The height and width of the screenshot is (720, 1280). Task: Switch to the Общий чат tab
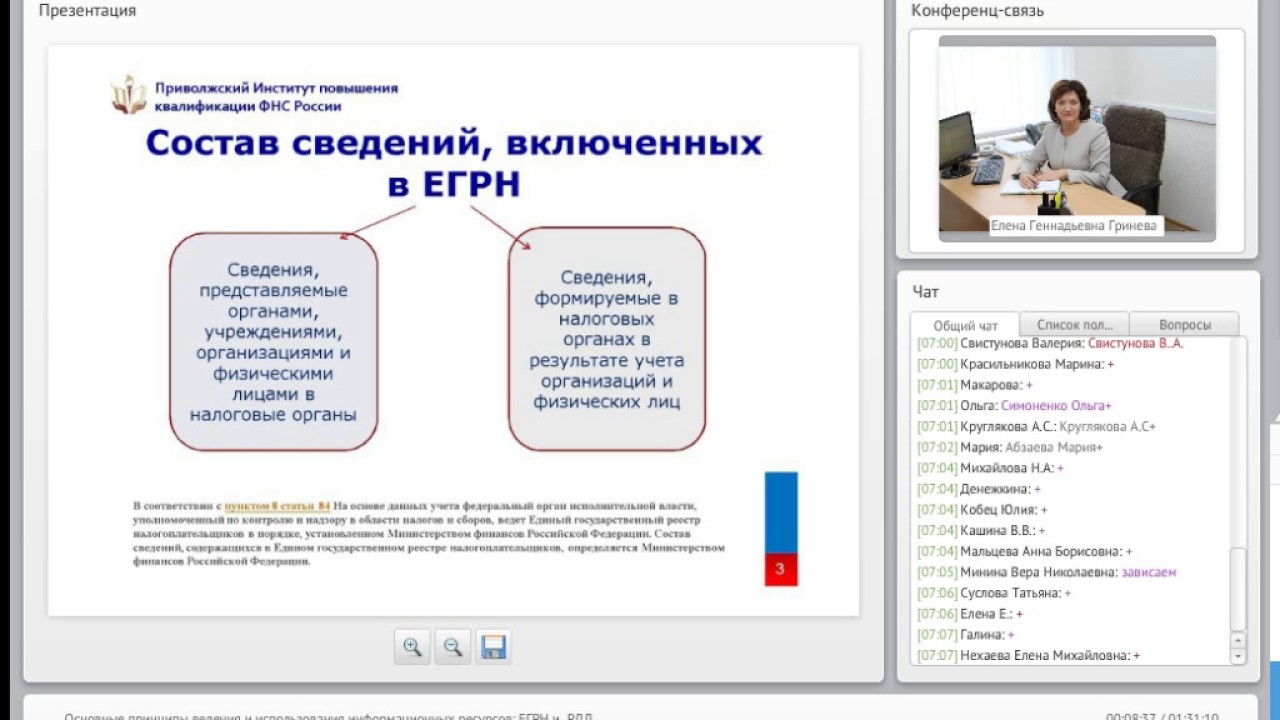(965, 325)
